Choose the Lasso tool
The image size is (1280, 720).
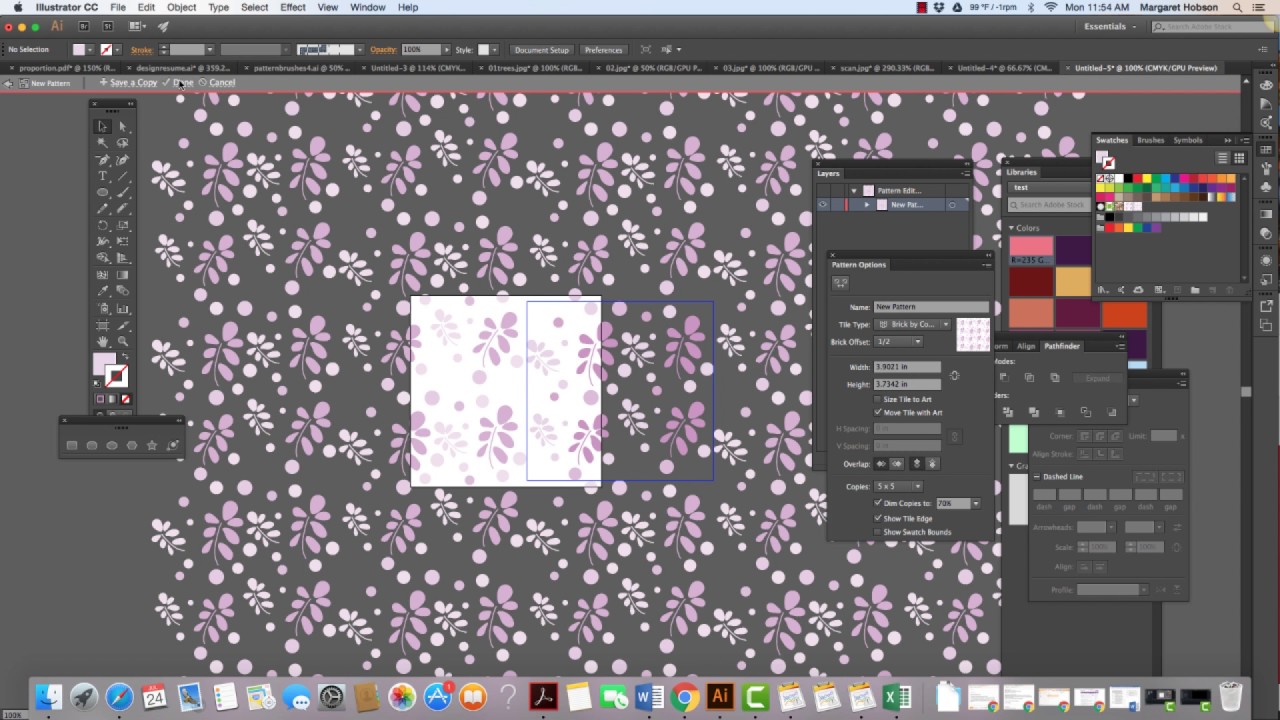[123, 143]
